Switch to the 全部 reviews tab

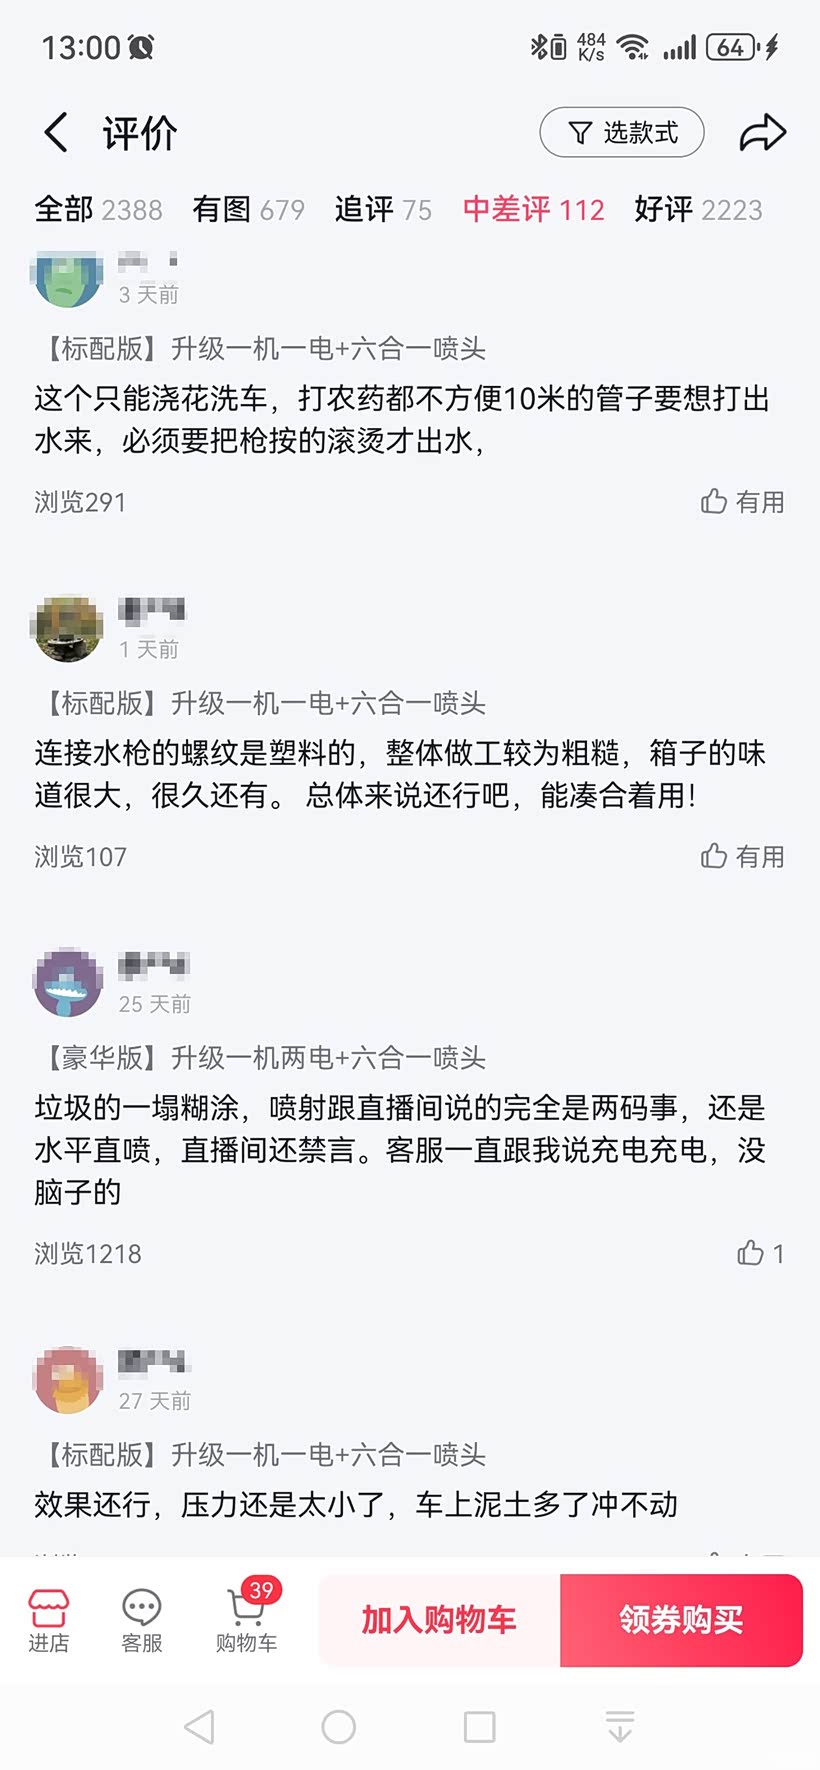click(98, 210)
